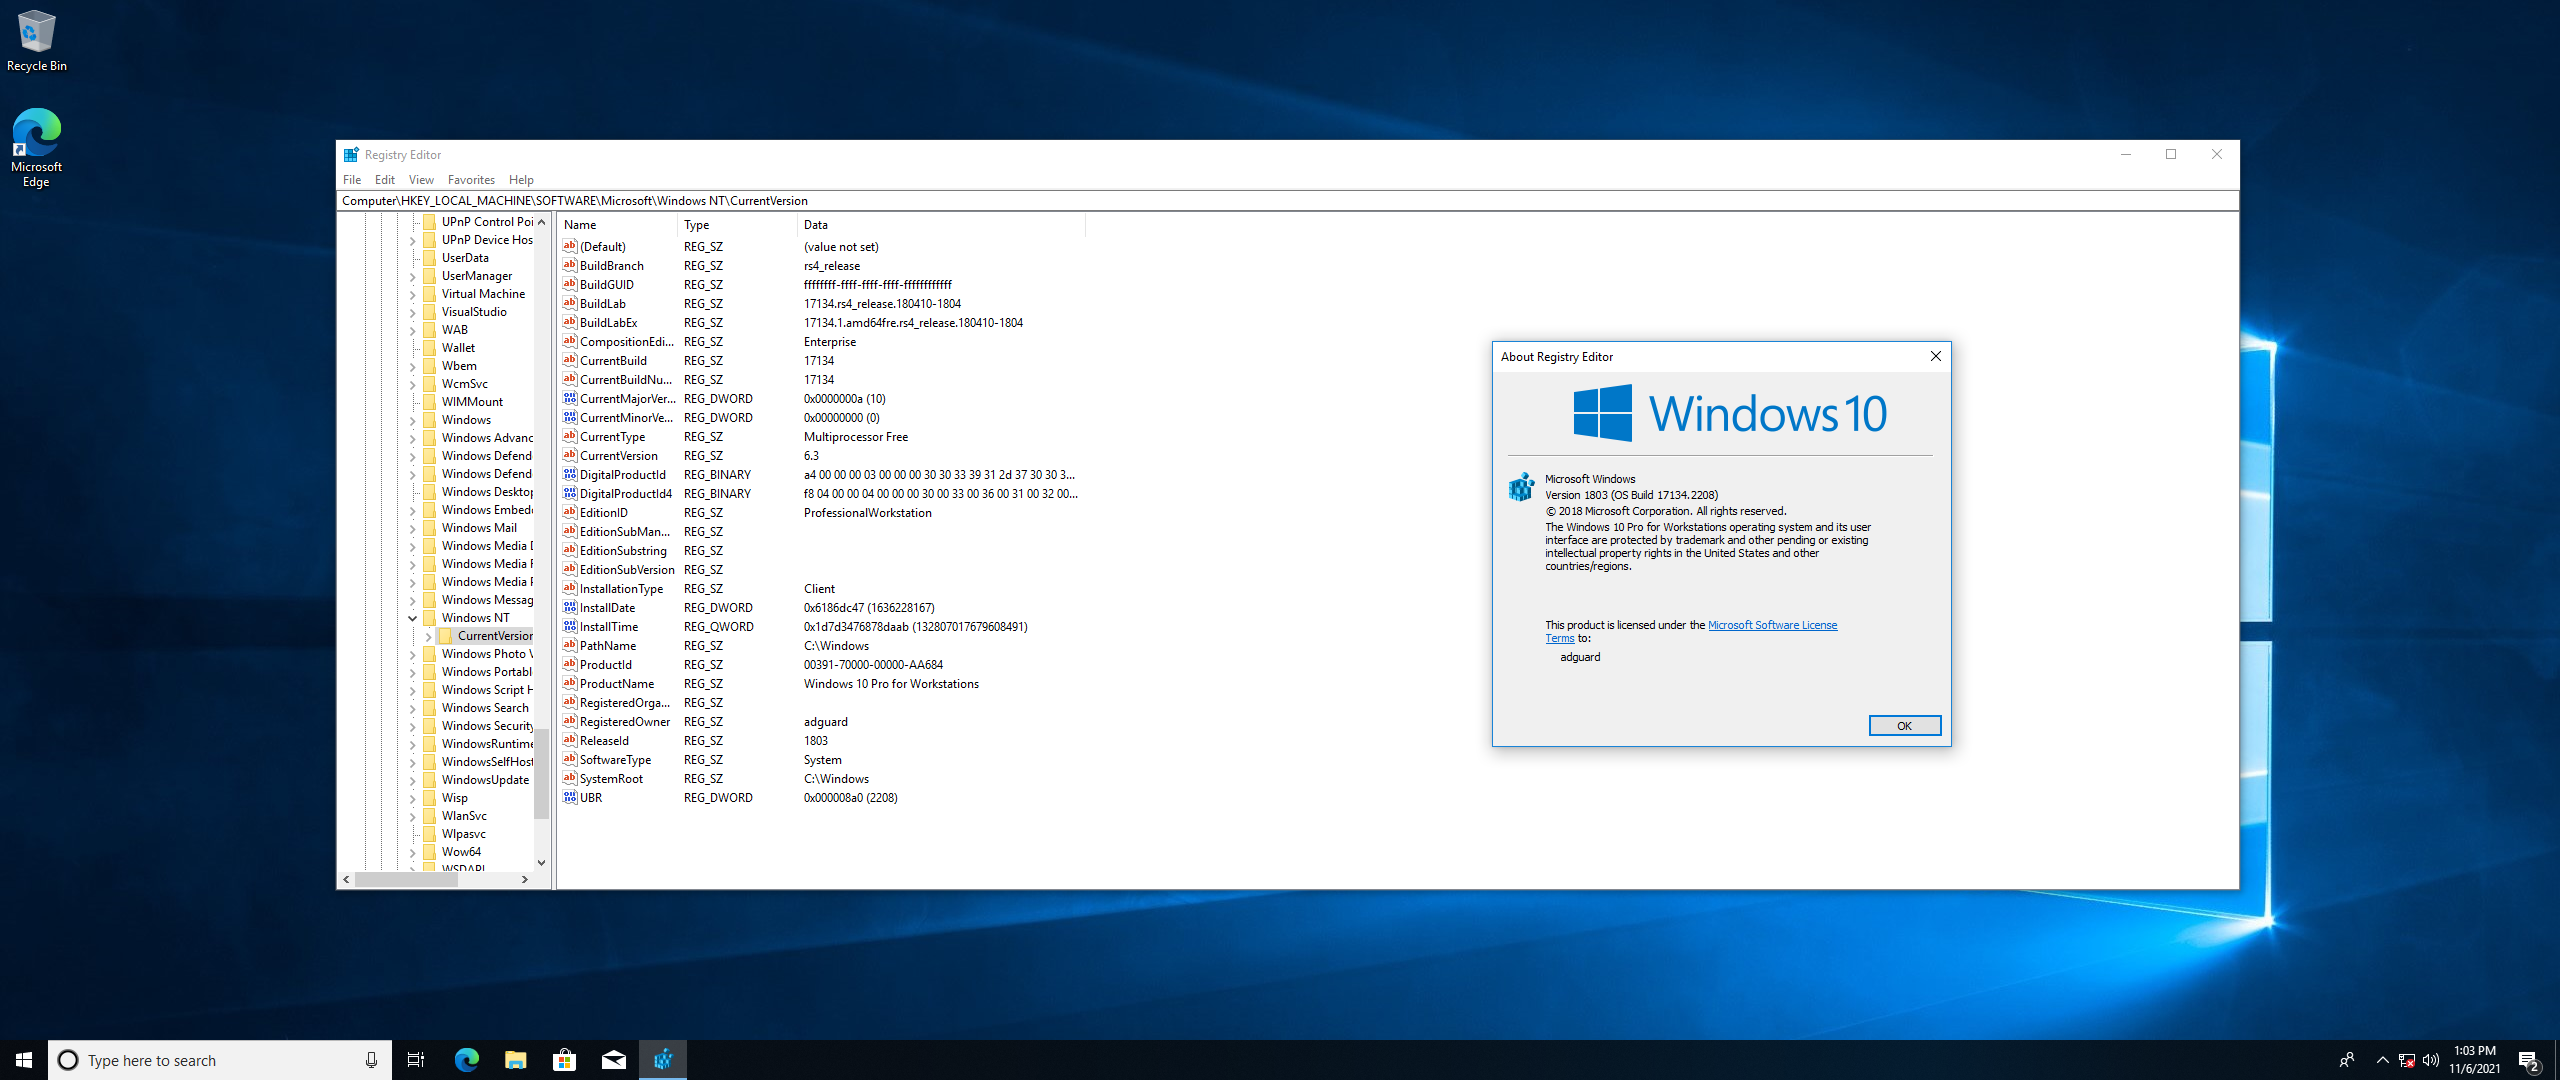Image resolution: width=2560 pixels, height=1080 pixels.
Task: Click the regedit icon in About dialog
Action: pyautogui.click(x=1521, y=487)
